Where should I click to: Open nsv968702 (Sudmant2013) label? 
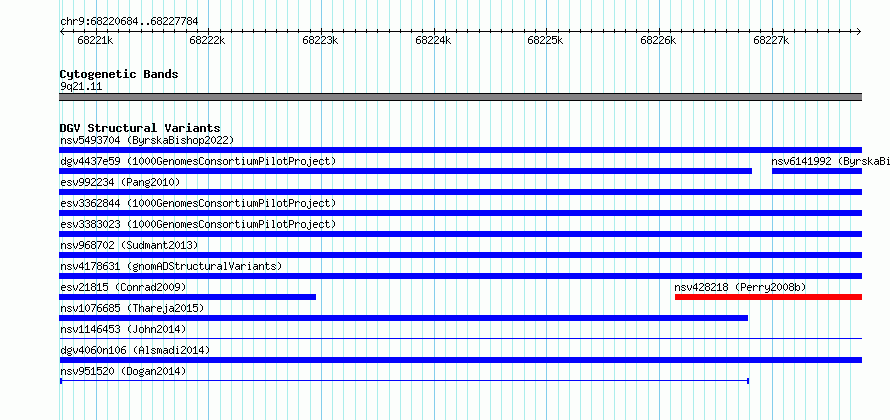[x=129, y=245]
